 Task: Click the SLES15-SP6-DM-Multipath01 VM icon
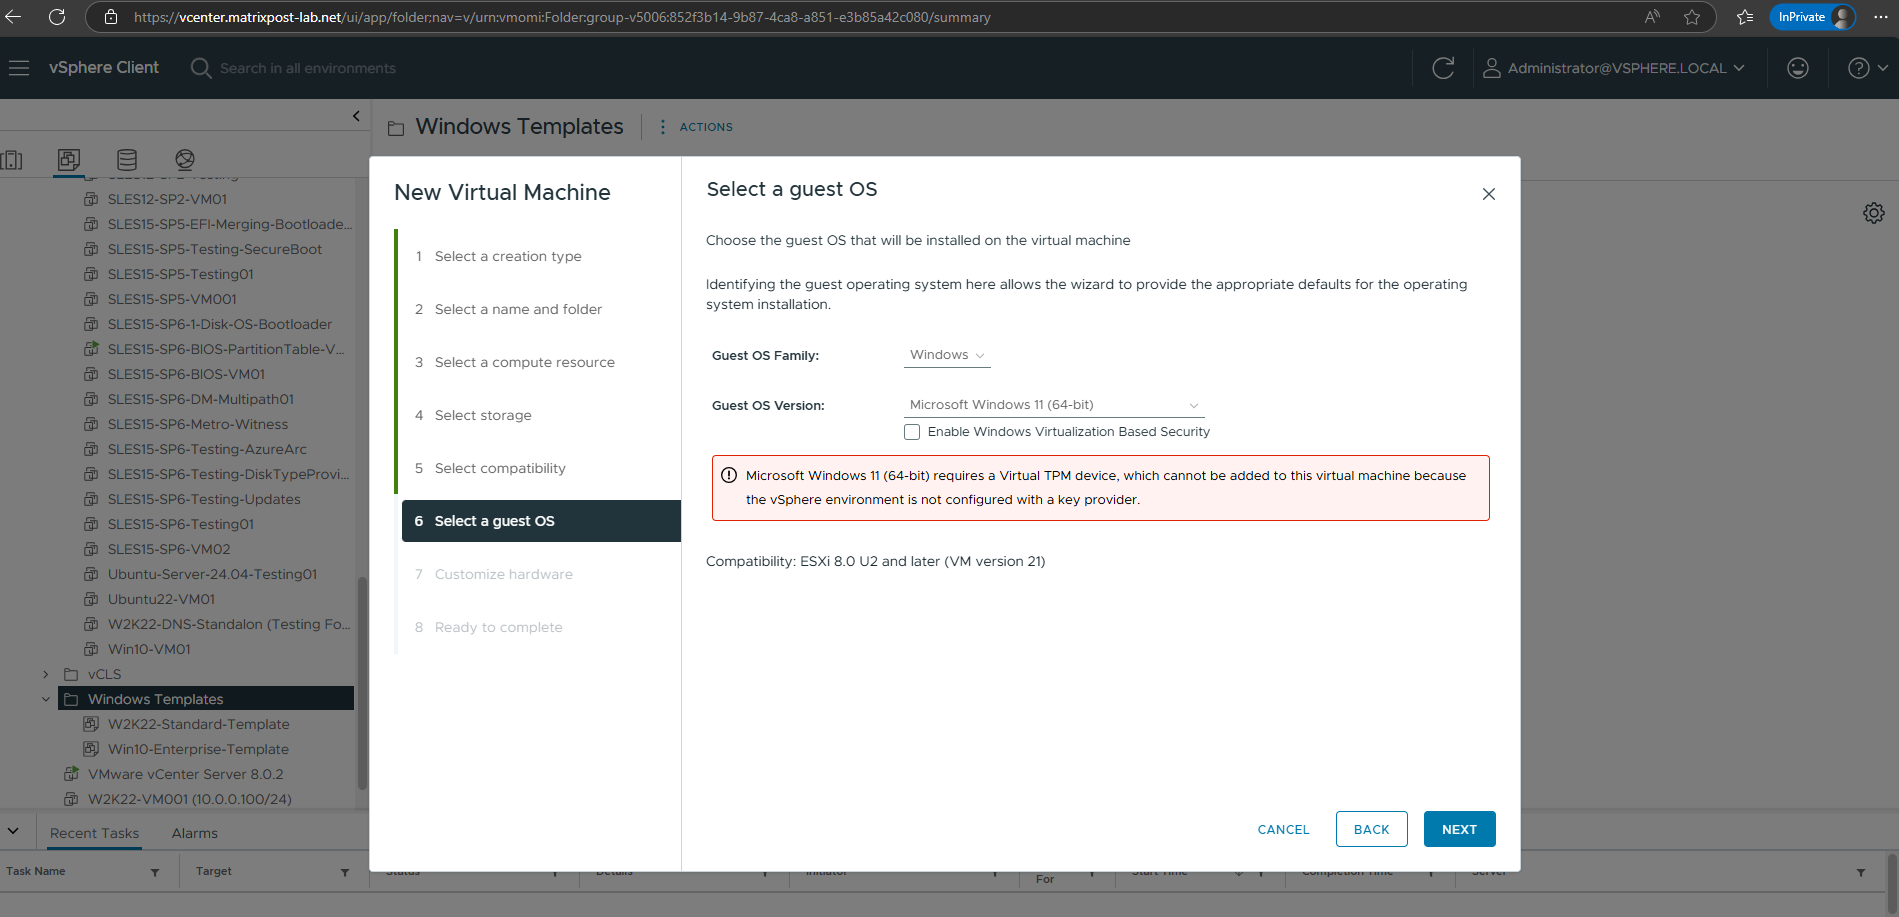(x=91, y=399)
